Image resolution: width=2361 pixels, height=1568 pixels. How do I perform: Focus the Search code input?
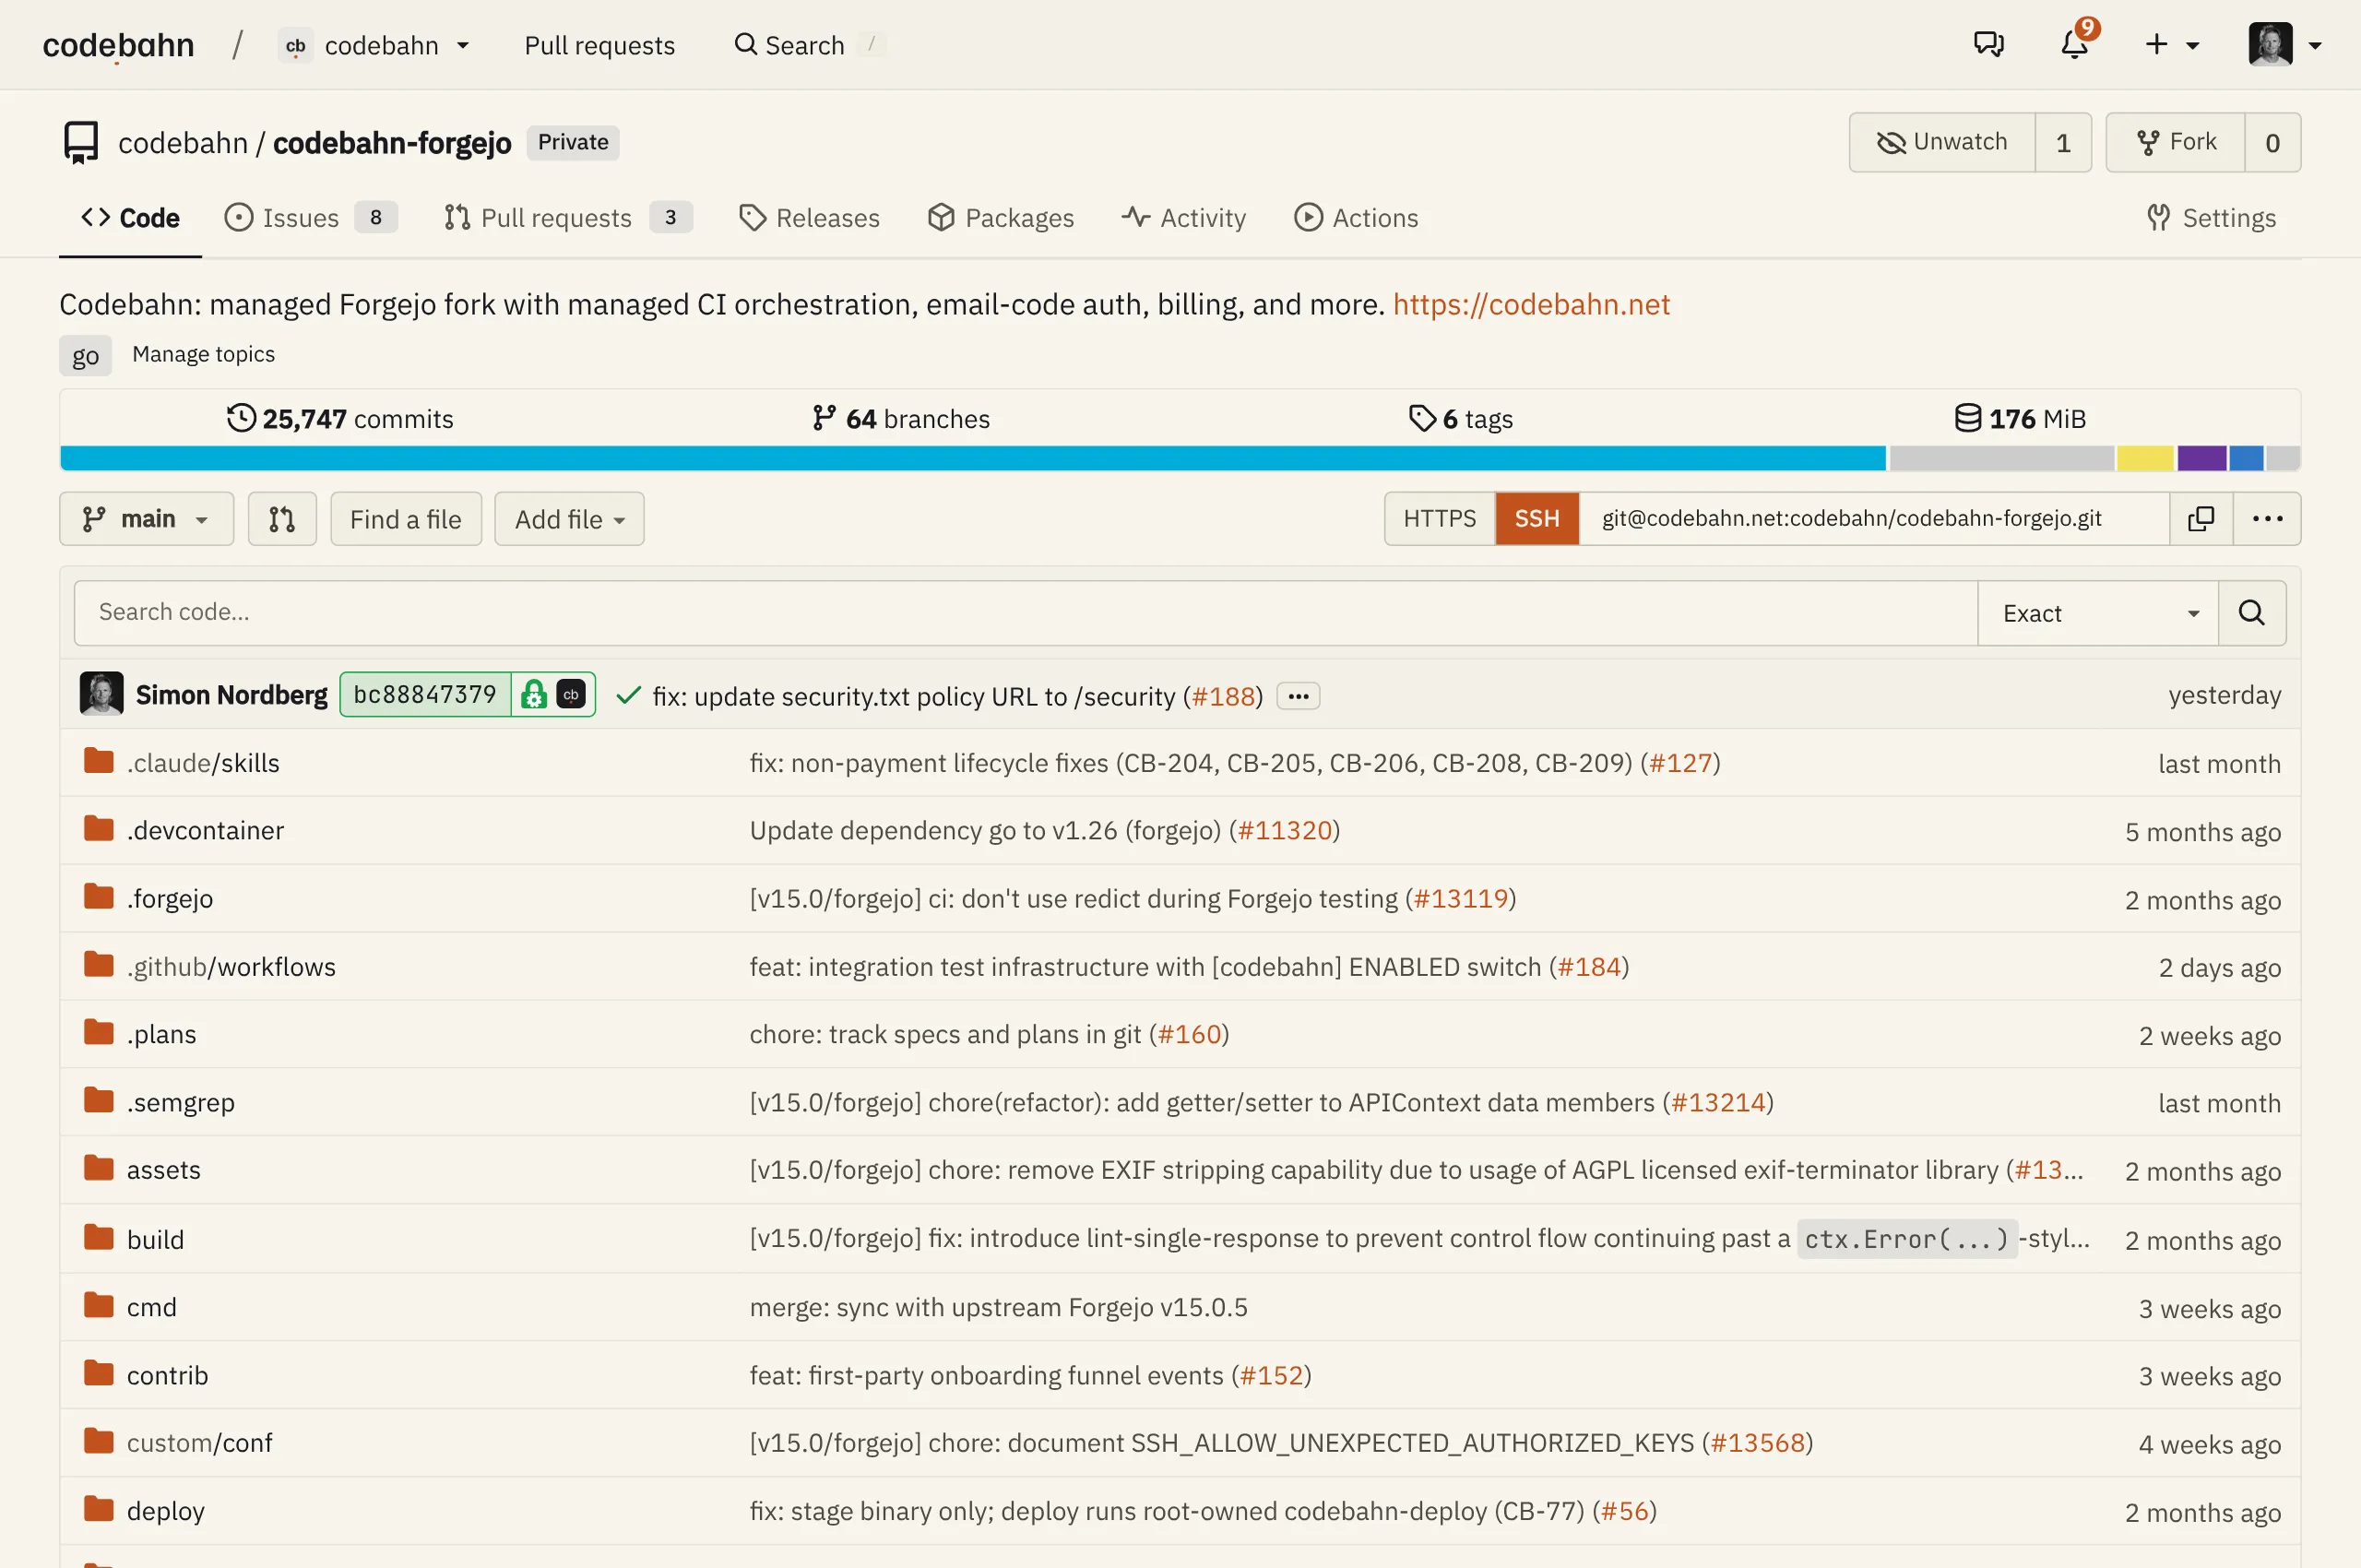[1025, 613]
